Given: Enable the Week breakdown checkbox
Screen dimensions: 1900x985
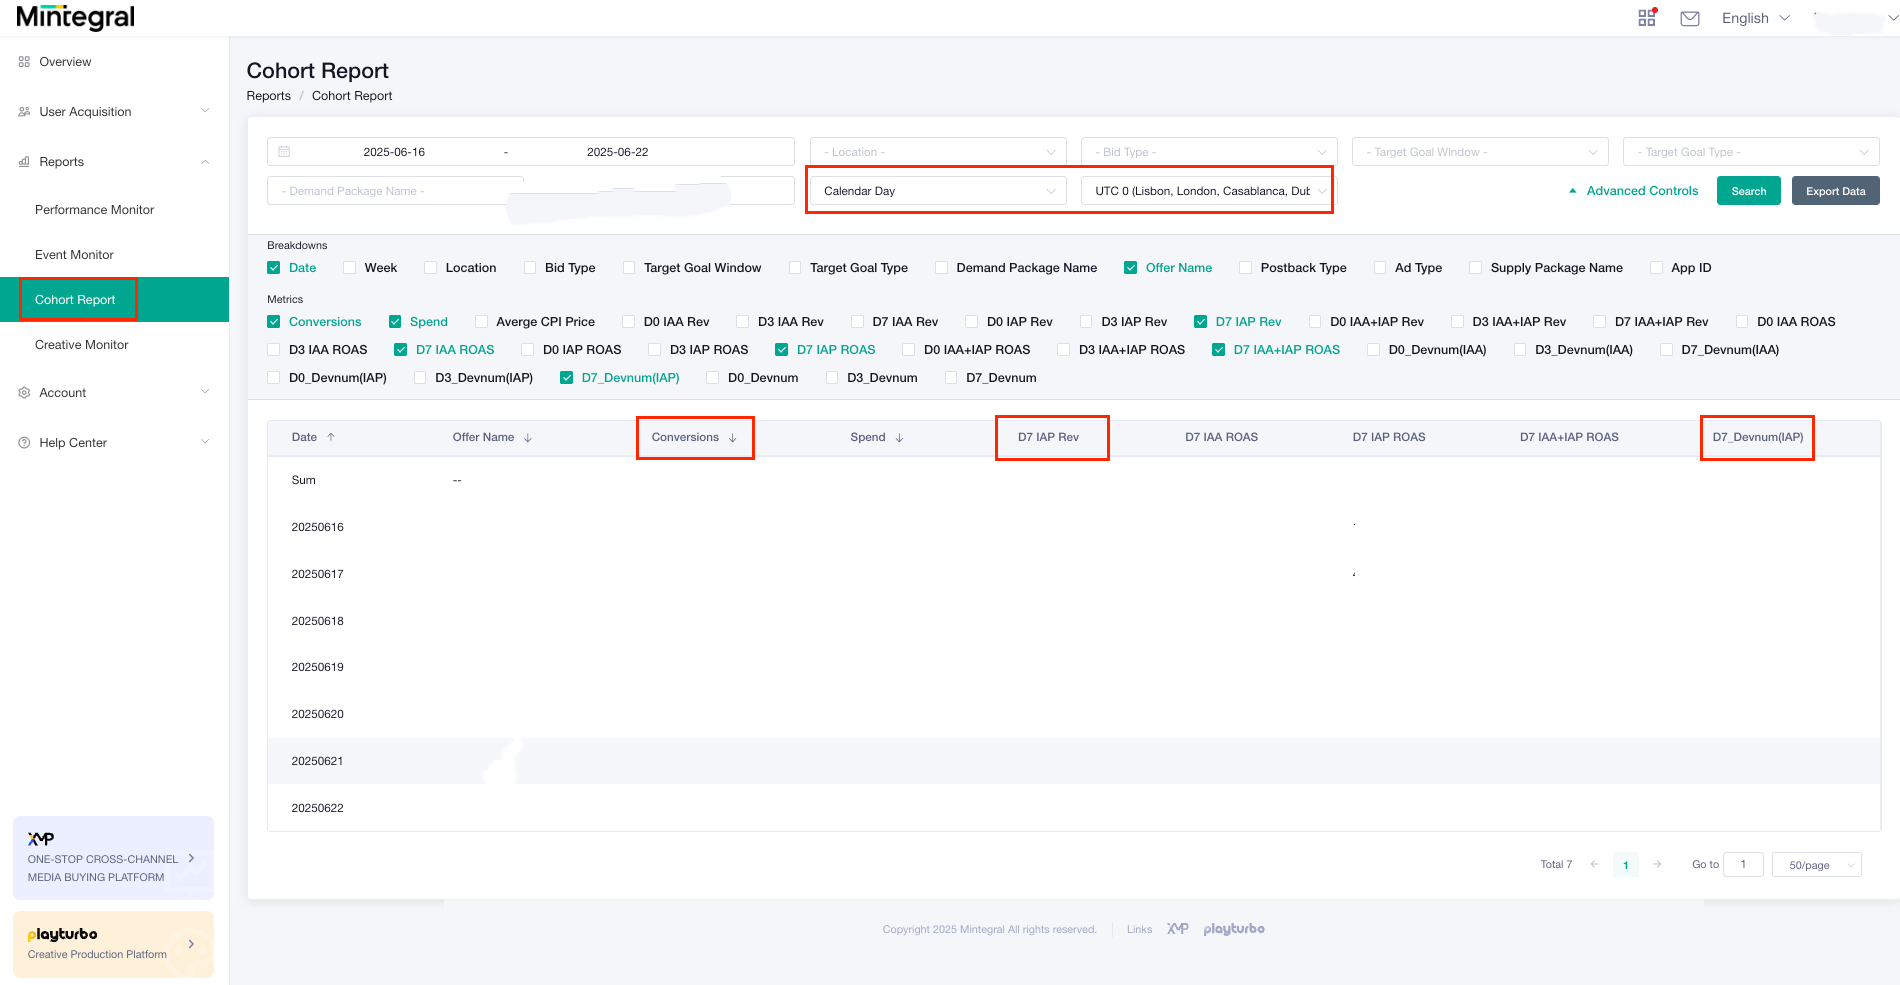Looking at the screenshot, I should click(x=349, y=267).
